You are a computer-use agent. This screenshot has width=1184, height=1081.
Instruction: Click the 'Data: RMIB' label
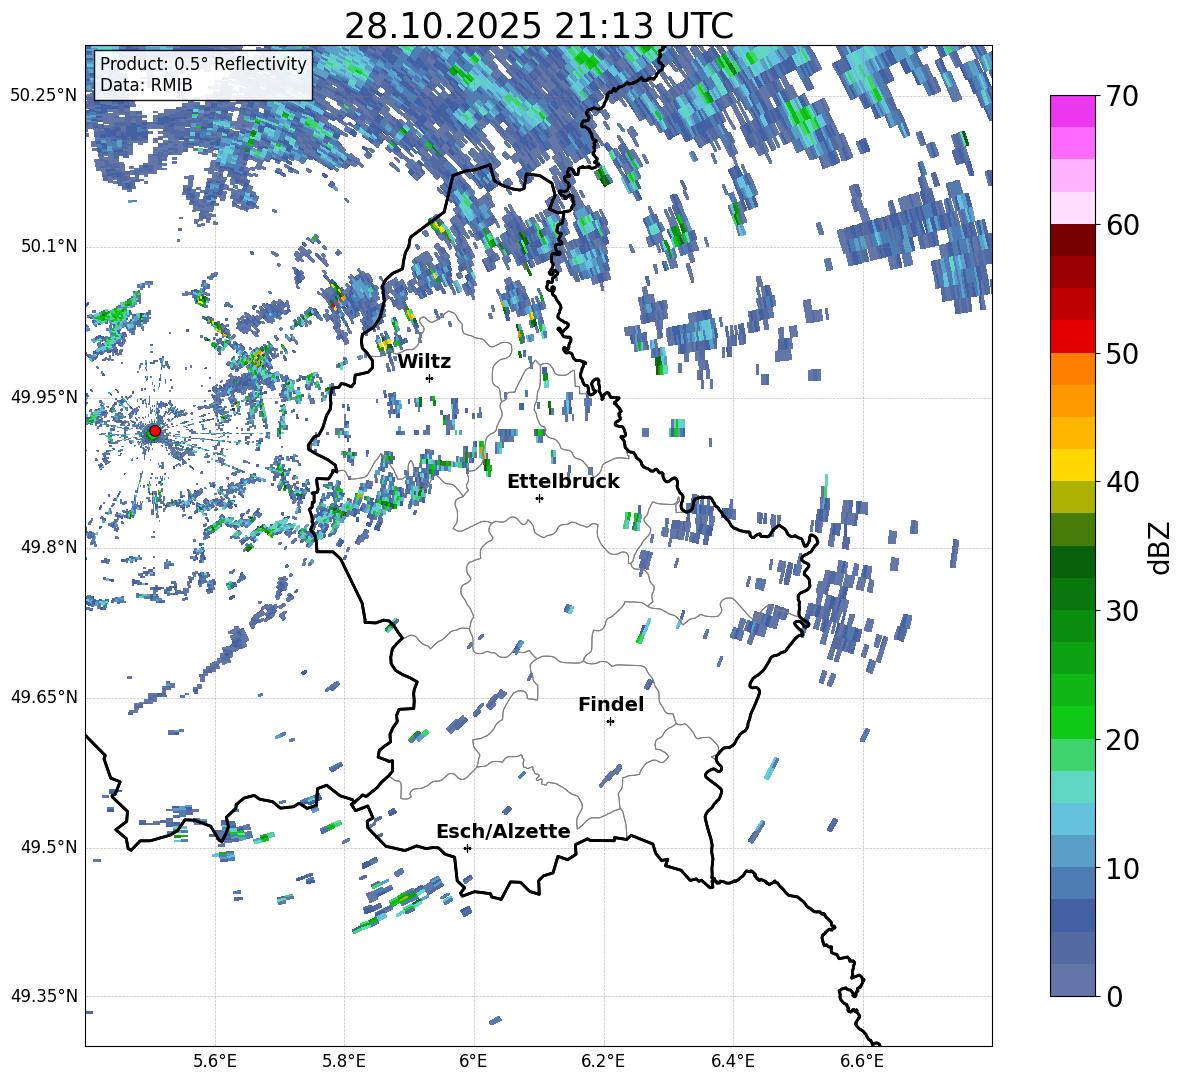tap(146, 85)
